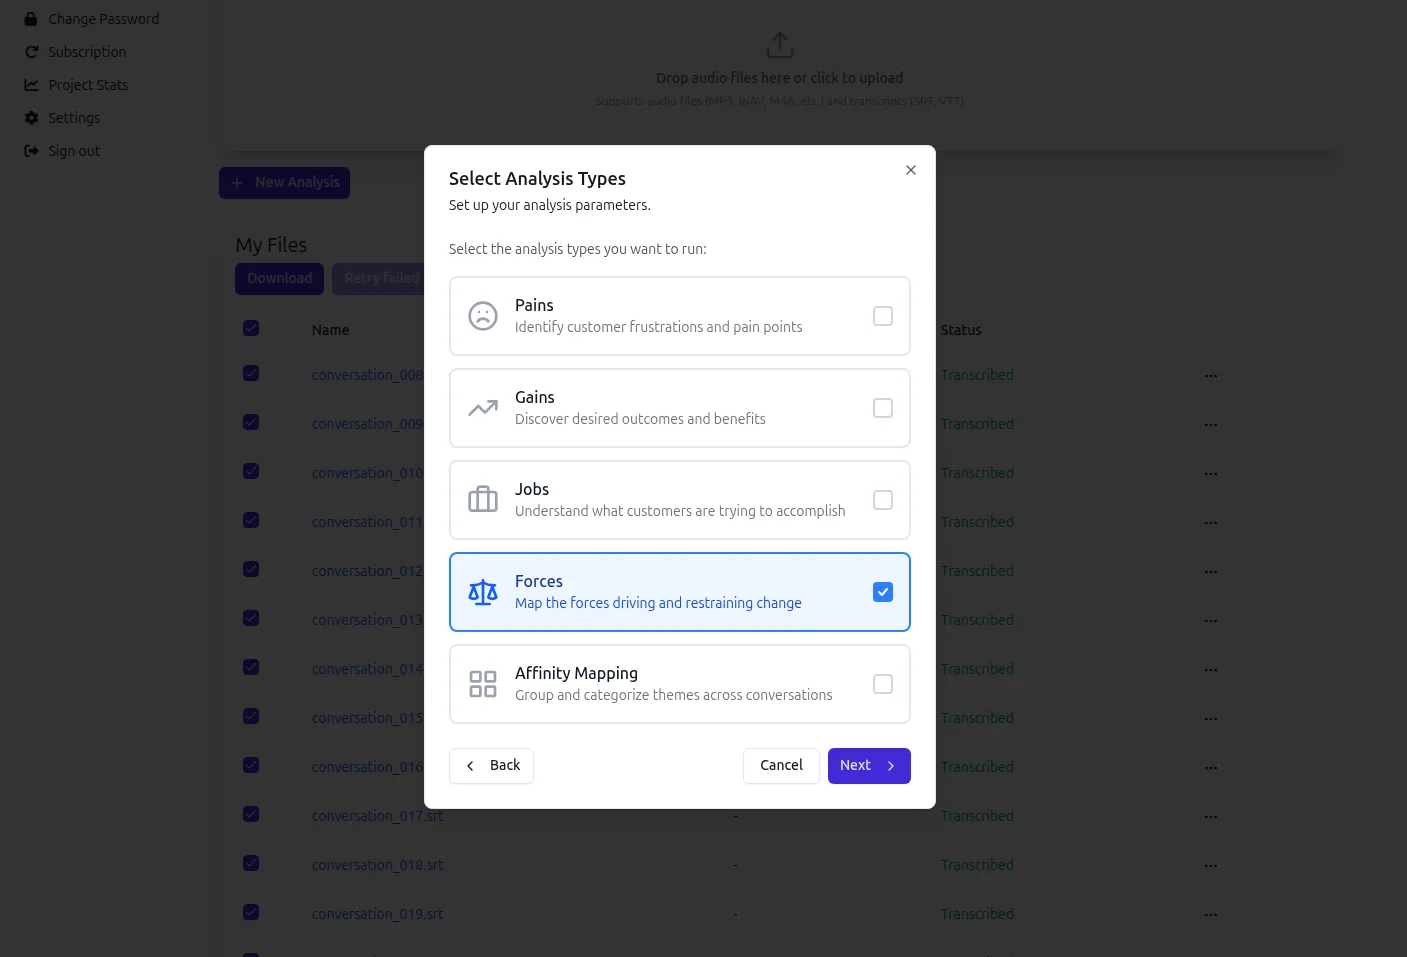Click the upload arrow icon
This screenshot has width=1407, height=957.
pos(779,45)
